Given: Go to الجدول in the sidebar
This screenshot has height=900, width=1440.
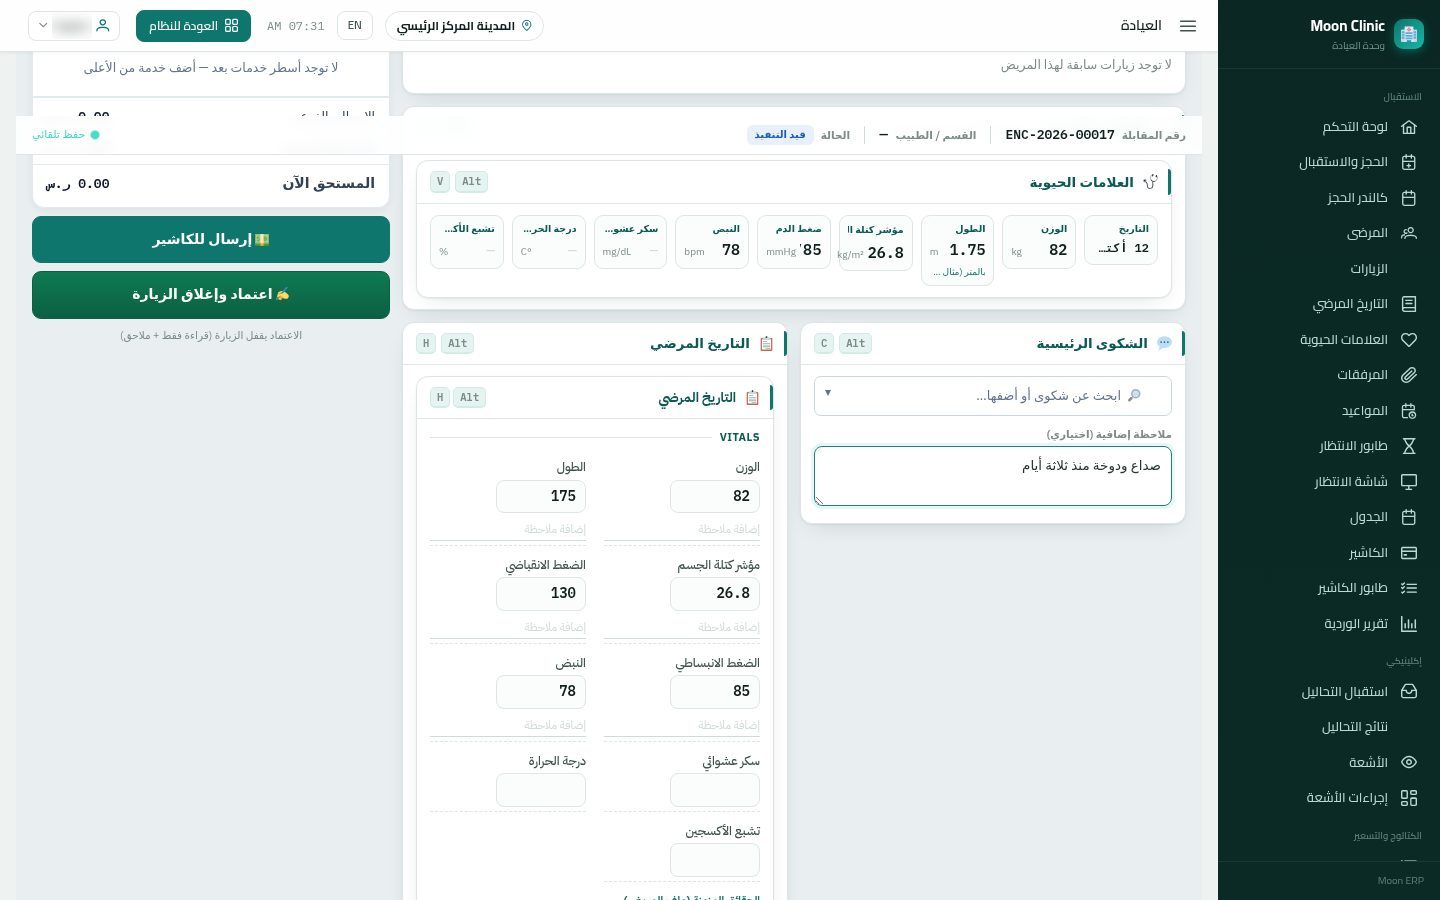Looking at the screenshot, I should tap(1369, 517).
